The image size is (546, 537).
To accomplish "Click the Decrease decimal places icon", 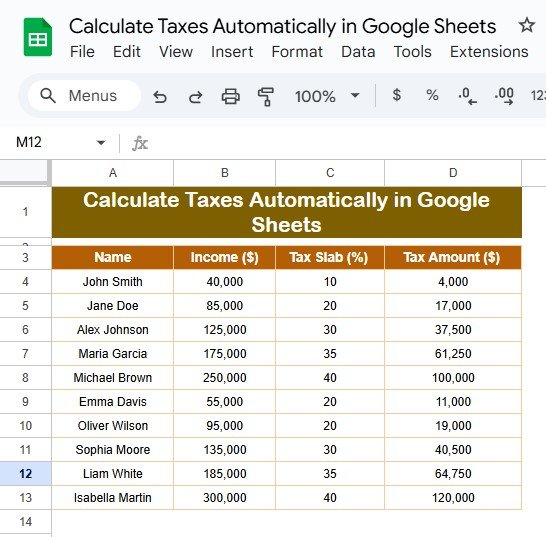I will pyautogui.click(x=467, y=96).
